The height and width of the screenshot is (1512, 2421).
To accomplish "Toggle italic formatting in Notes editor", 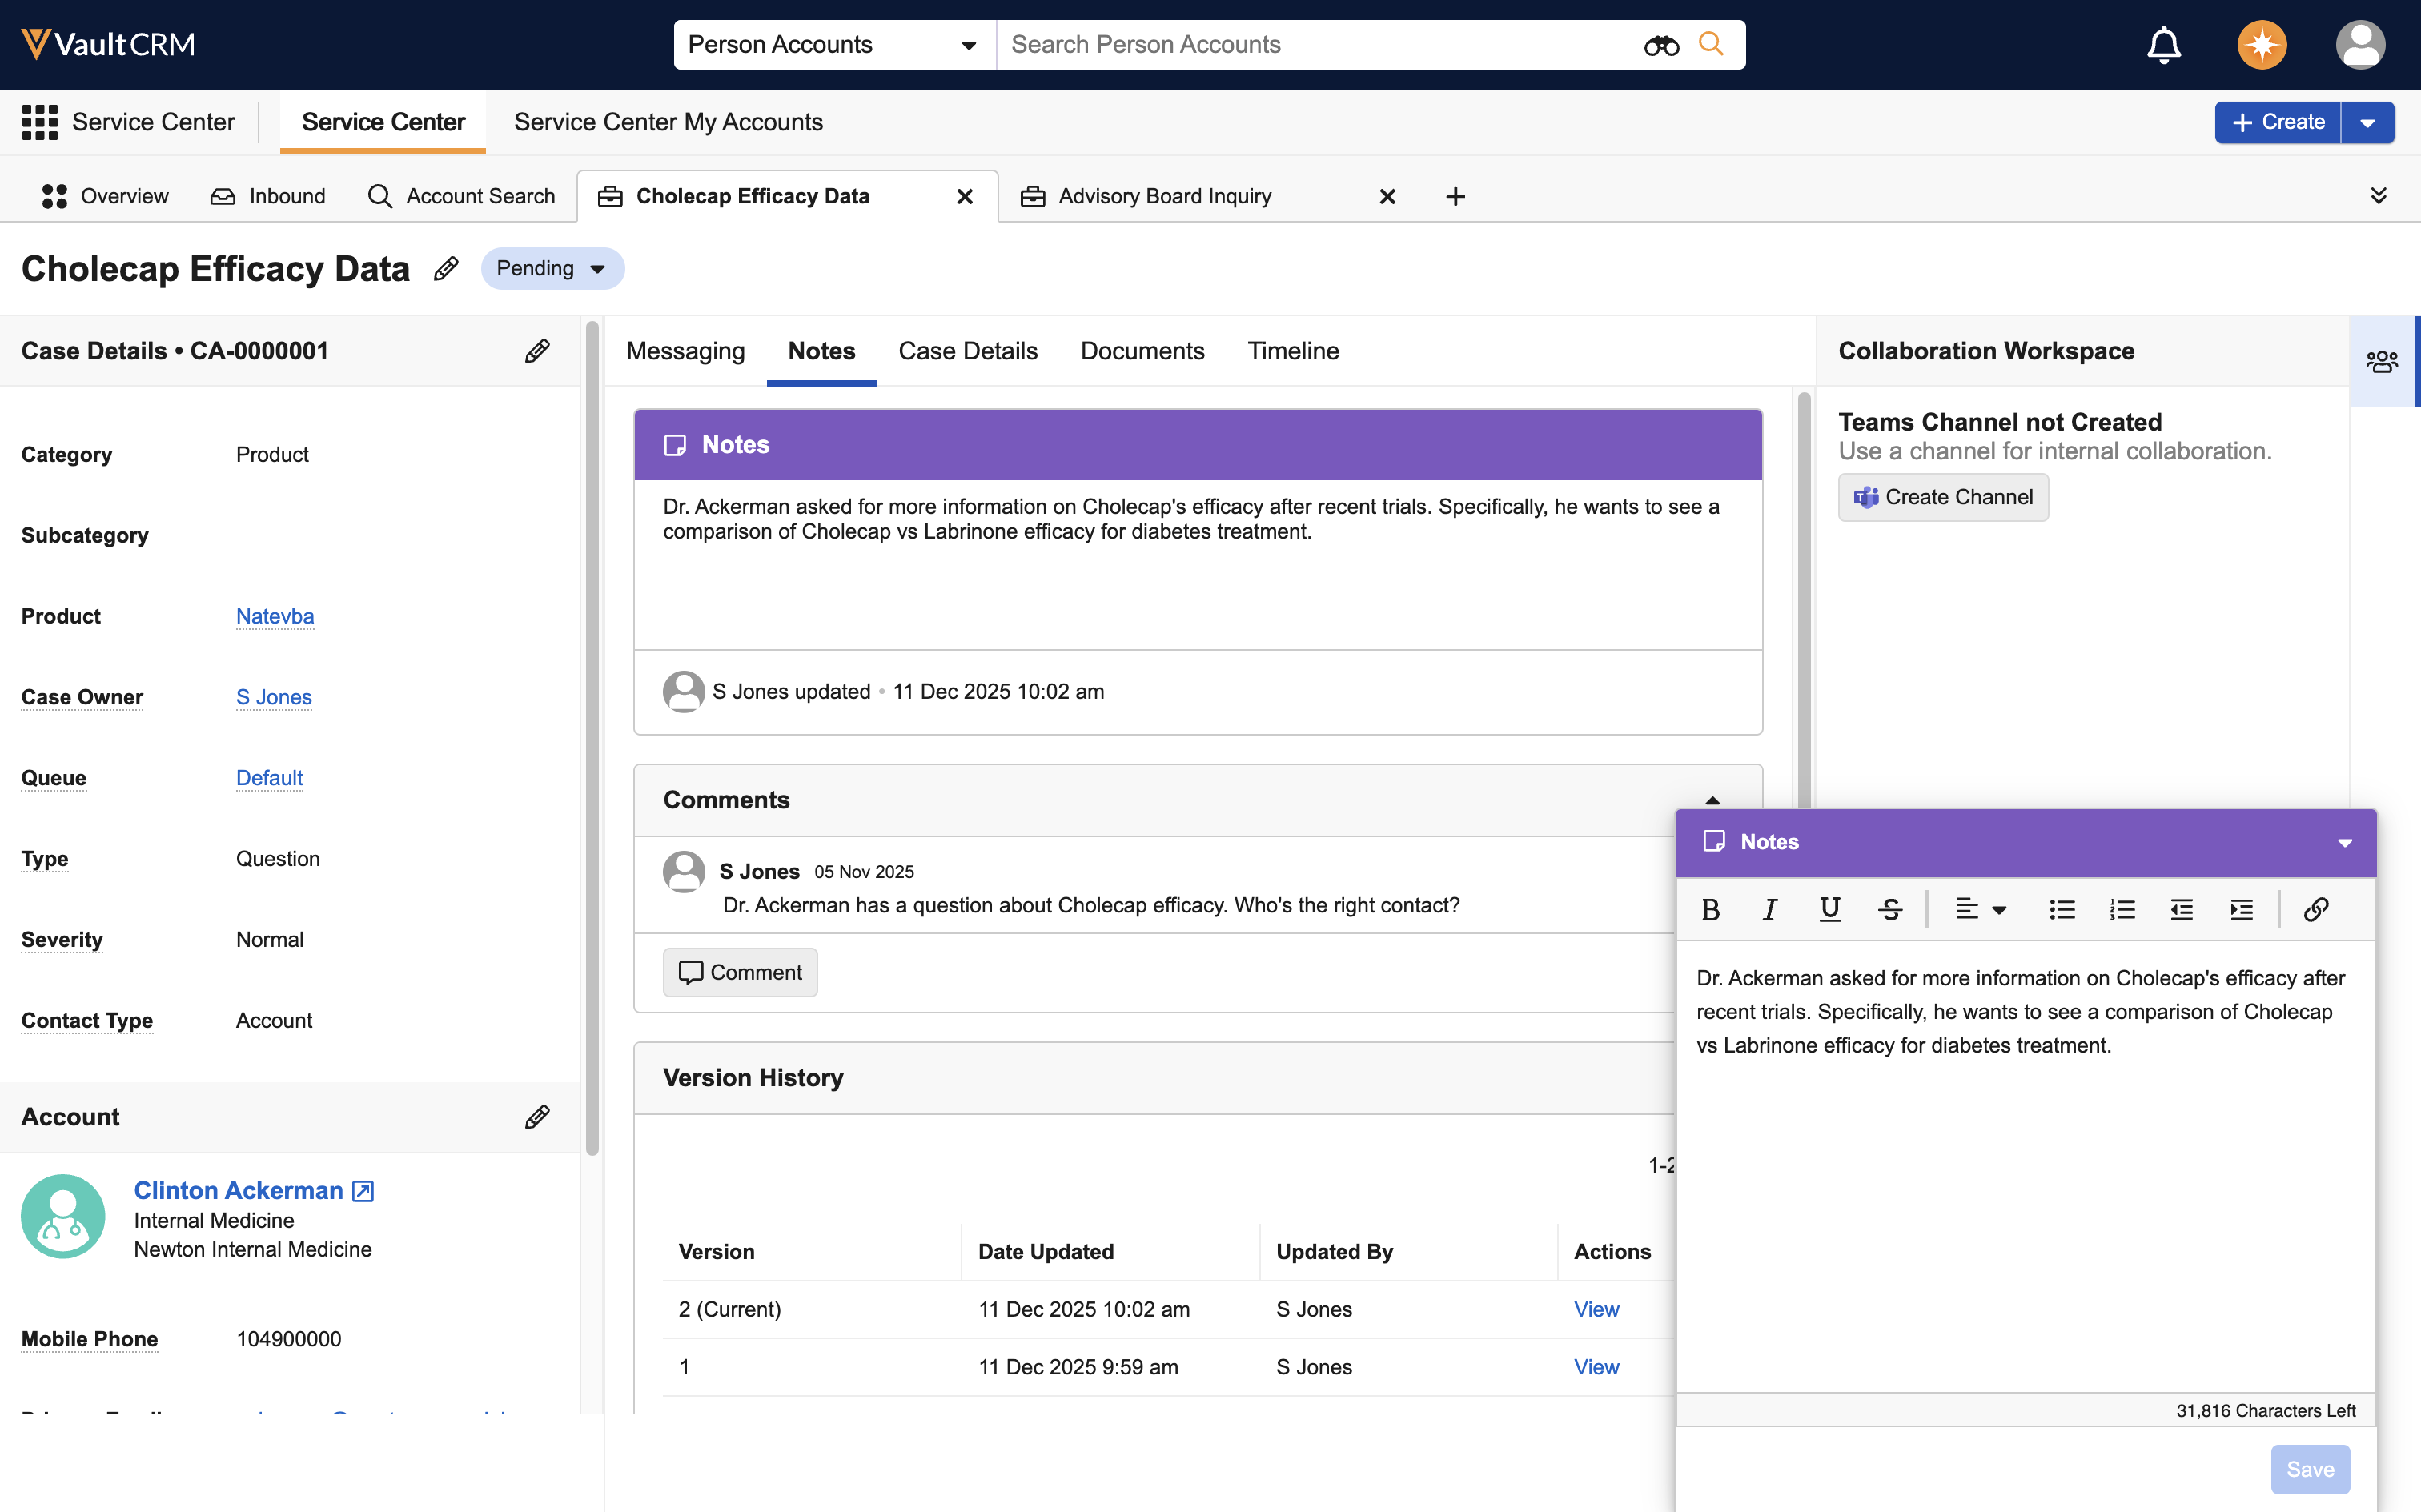I will (x=1769, y=909).
